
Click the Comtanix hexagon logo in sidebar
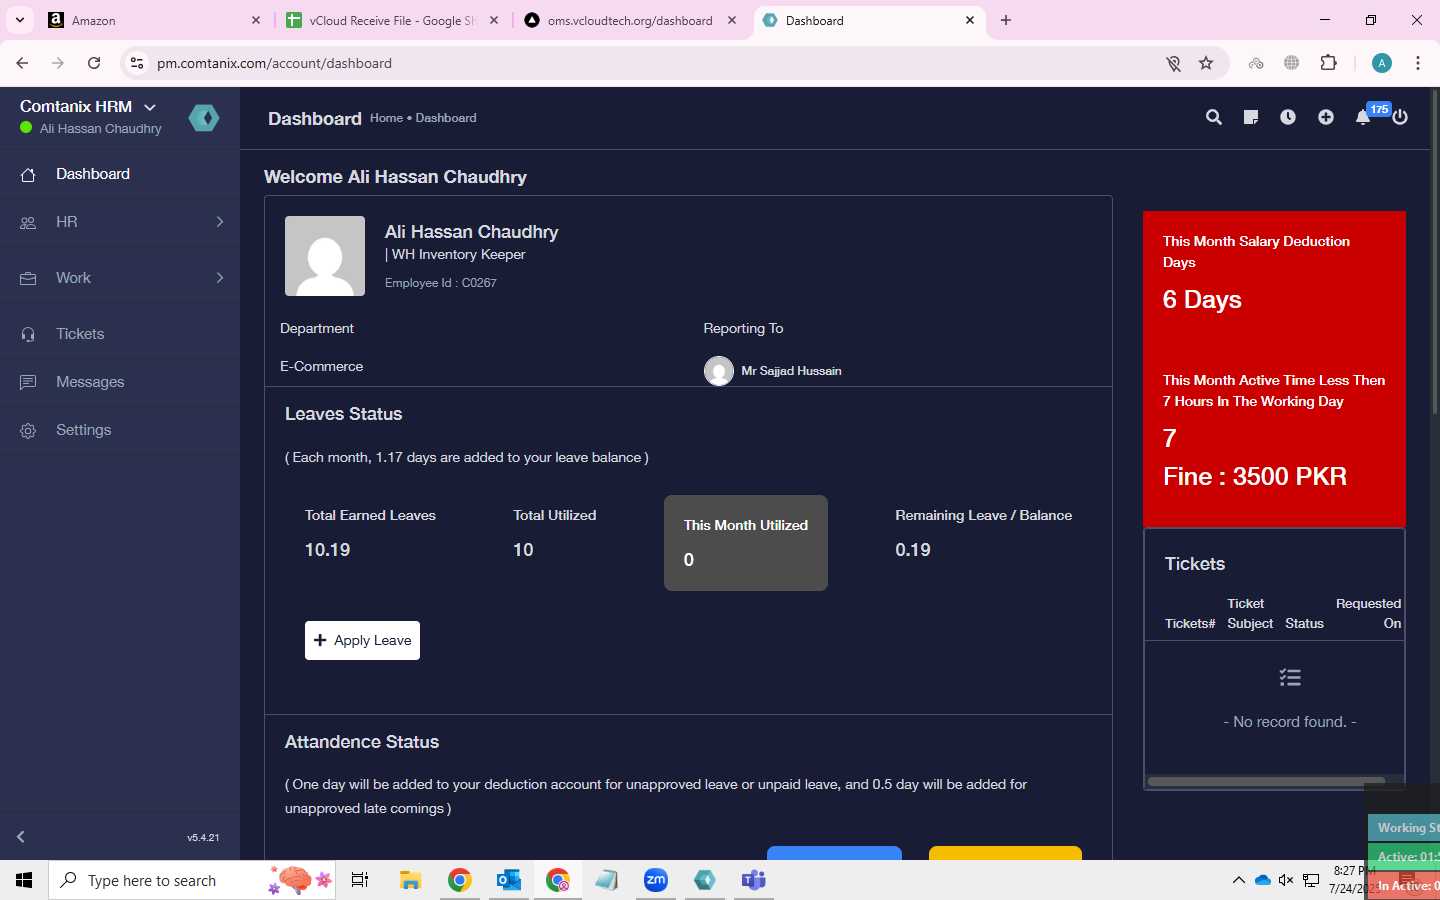[204, 118]
